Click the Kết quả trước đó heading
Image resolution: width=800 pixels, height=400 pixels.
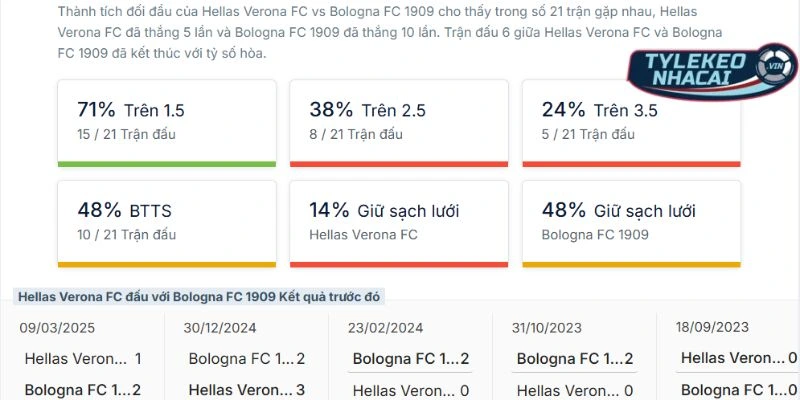(x=200, y=297)
